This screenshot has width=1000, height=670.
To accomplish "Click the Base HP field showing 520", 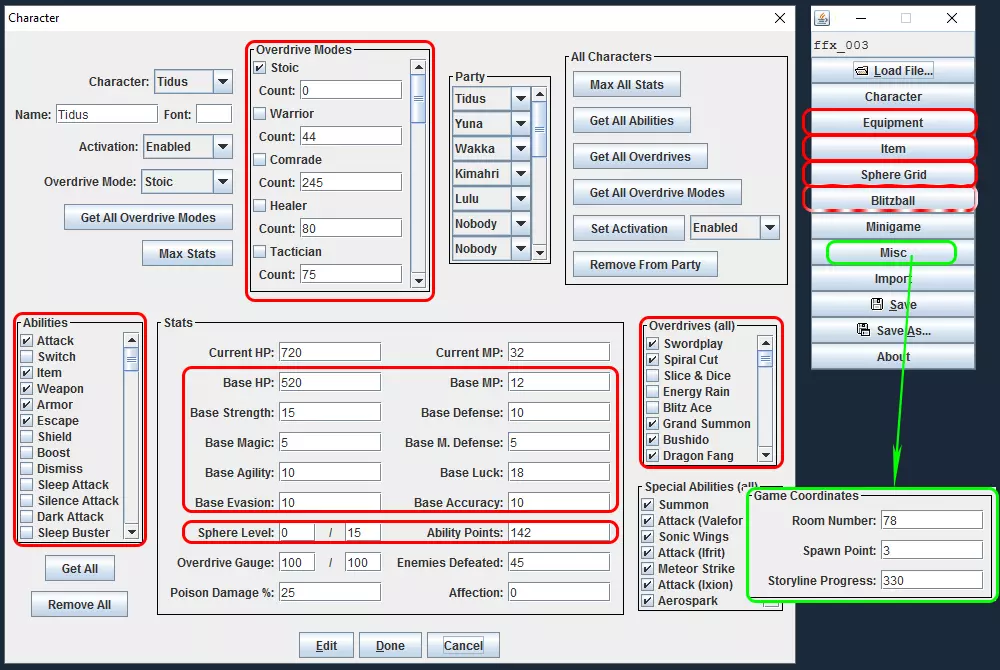I will (x=330, y=382).
